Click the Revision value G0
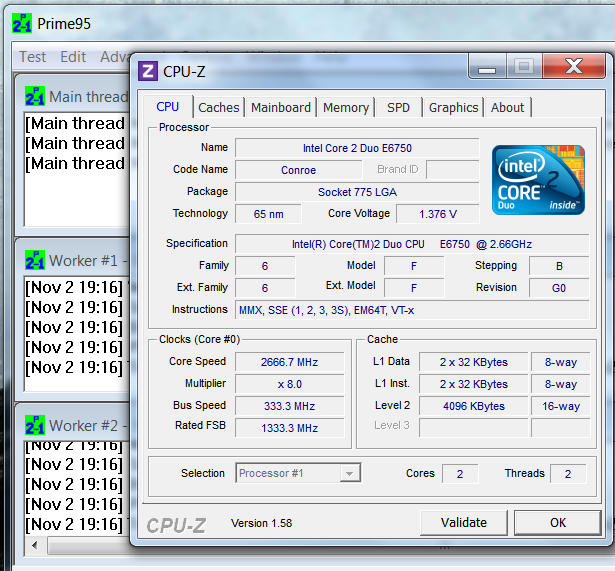 pyautogui.click(x=559, y=288)
